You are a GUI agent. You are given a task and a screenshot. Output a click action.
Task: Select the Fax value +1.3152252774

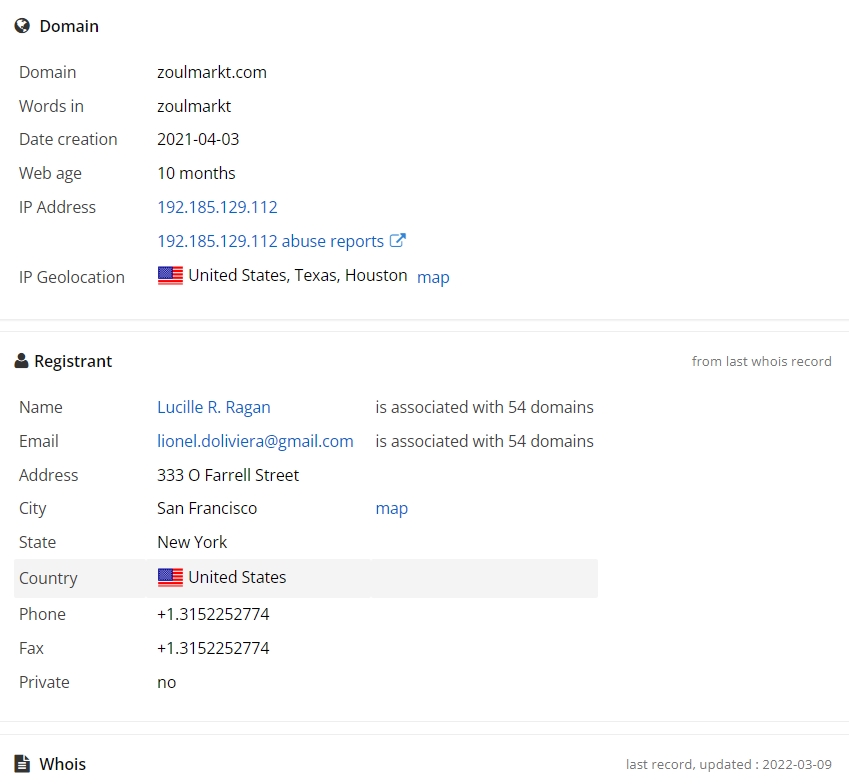pyautogui.click(x=213, y=648)
